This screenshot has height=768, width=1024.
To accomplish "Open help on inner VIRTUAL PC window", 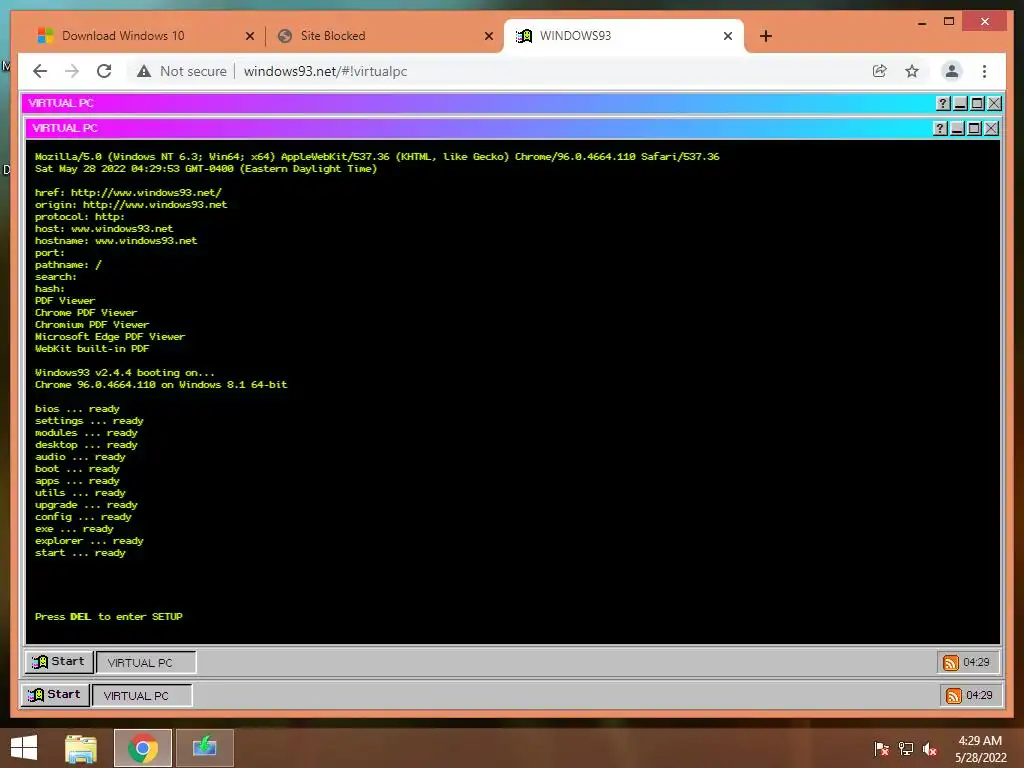I will point(940,128).
